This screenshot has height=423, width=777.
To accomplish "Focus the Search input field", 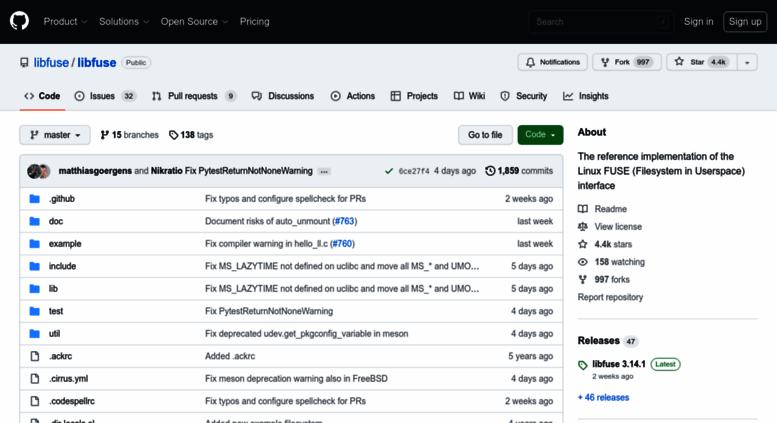I will (602, 22).
